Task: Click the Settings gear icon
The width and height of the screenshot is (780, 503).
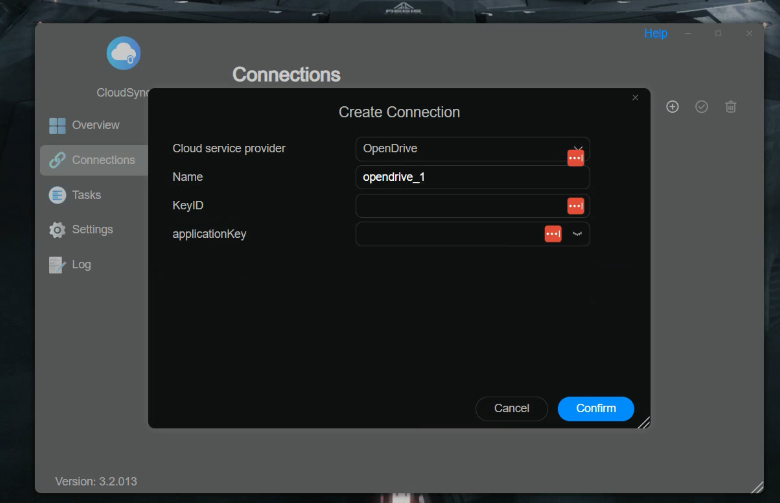Action: point(57,230)
